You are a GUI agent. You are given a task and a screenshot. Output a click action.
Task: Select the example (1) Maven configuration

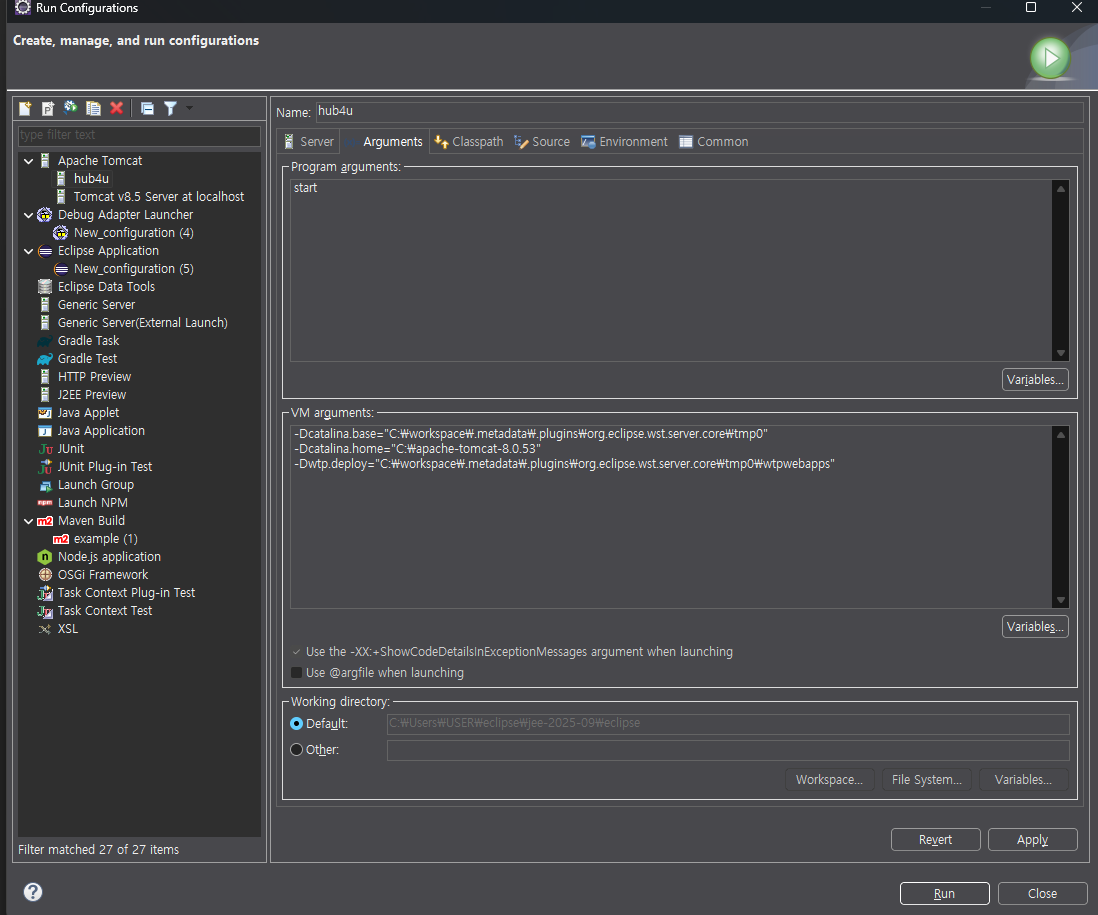click(x=106, y=538)
